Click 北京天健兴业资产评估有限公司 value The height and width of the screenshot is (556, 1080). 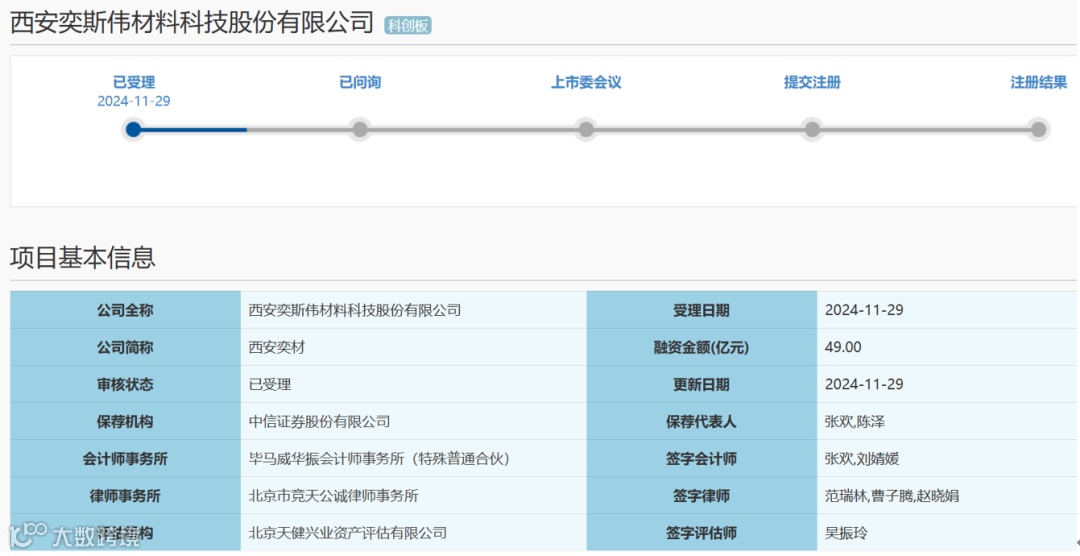[x=348, y=533]
